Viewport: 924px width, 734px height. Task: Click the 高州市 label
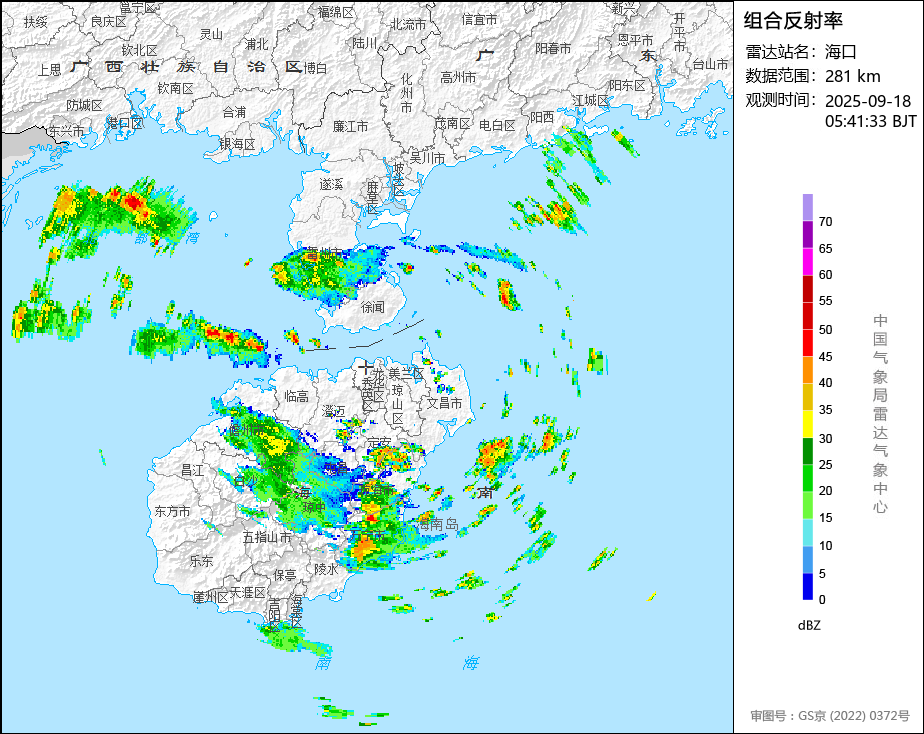[458, 77]
